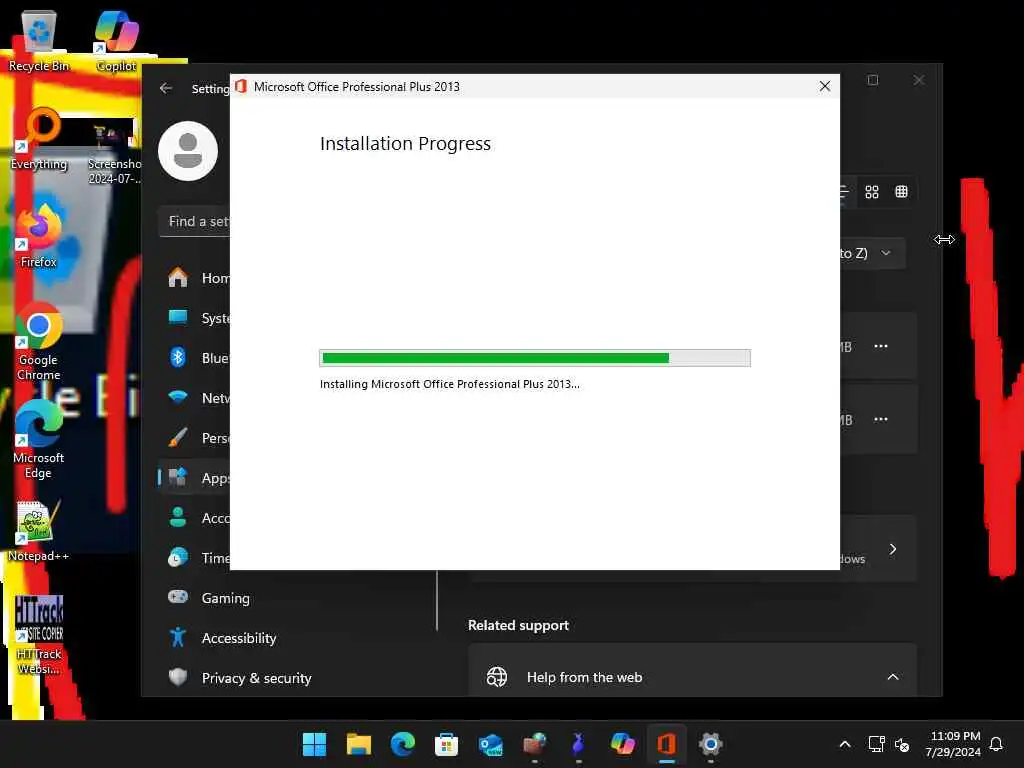Open File Explorer from the taskbar
This screenshot has width=1024, height=768.
coord(359,744)
